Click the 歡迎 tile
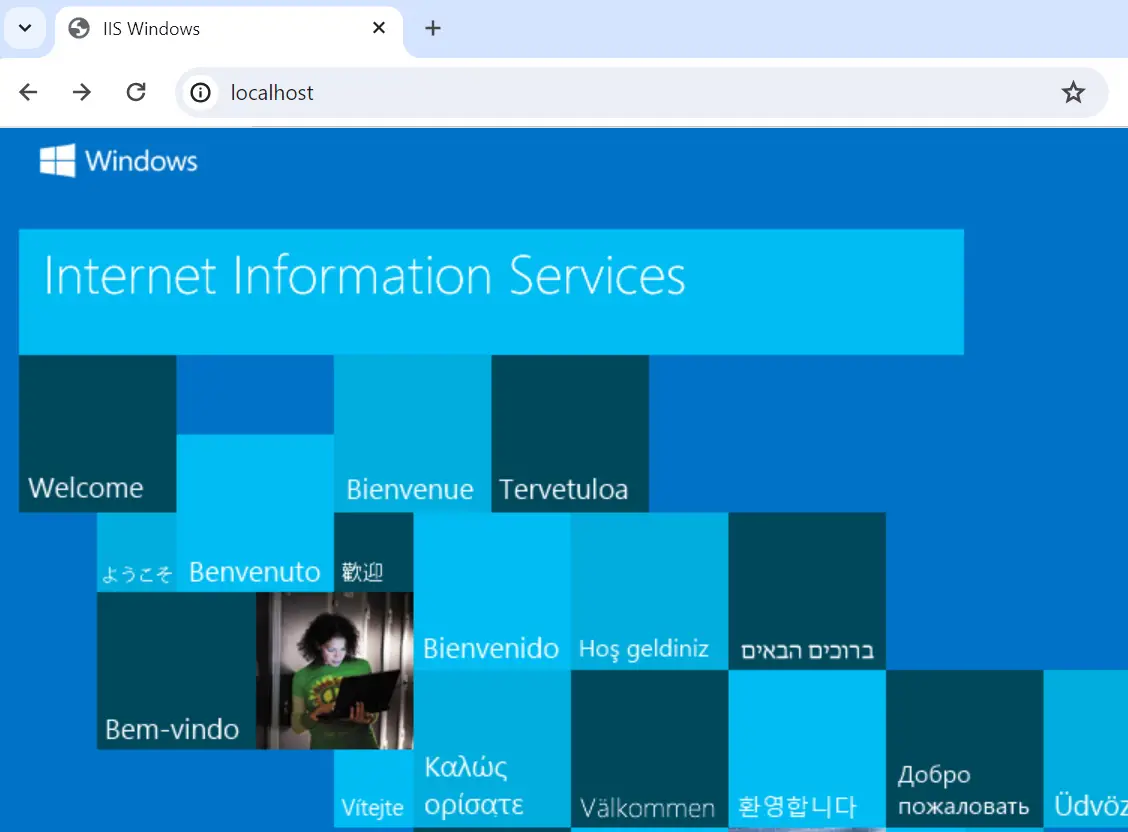This screenshot has width=1128, height=832. (374, 552)
